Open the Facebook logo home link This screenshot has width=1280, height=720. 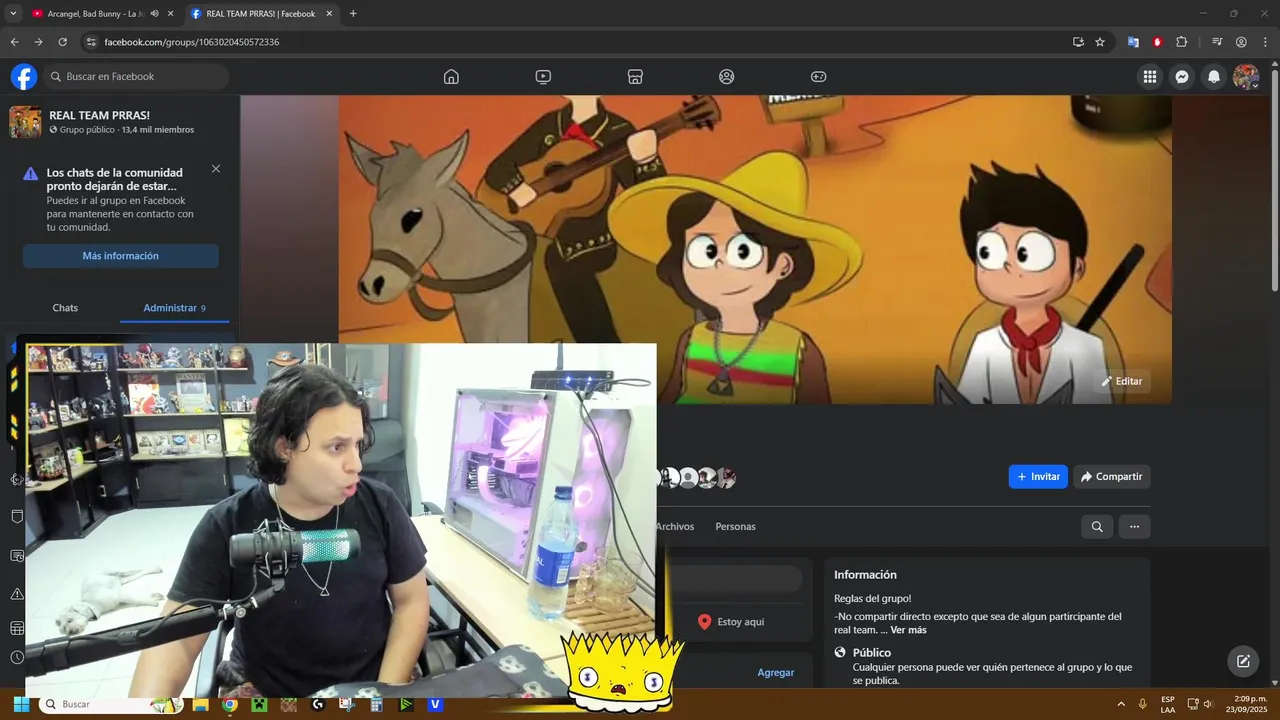coord(24,77)
